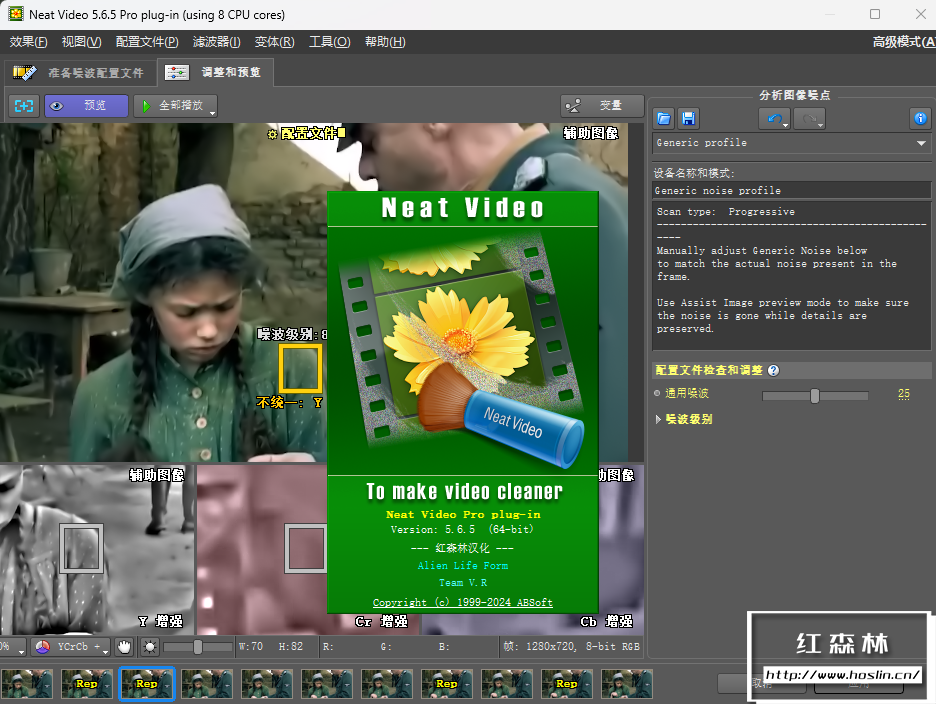Toggle the 高级模式 advanced mode switch
The image size is (936, 704).
[902, 42]
